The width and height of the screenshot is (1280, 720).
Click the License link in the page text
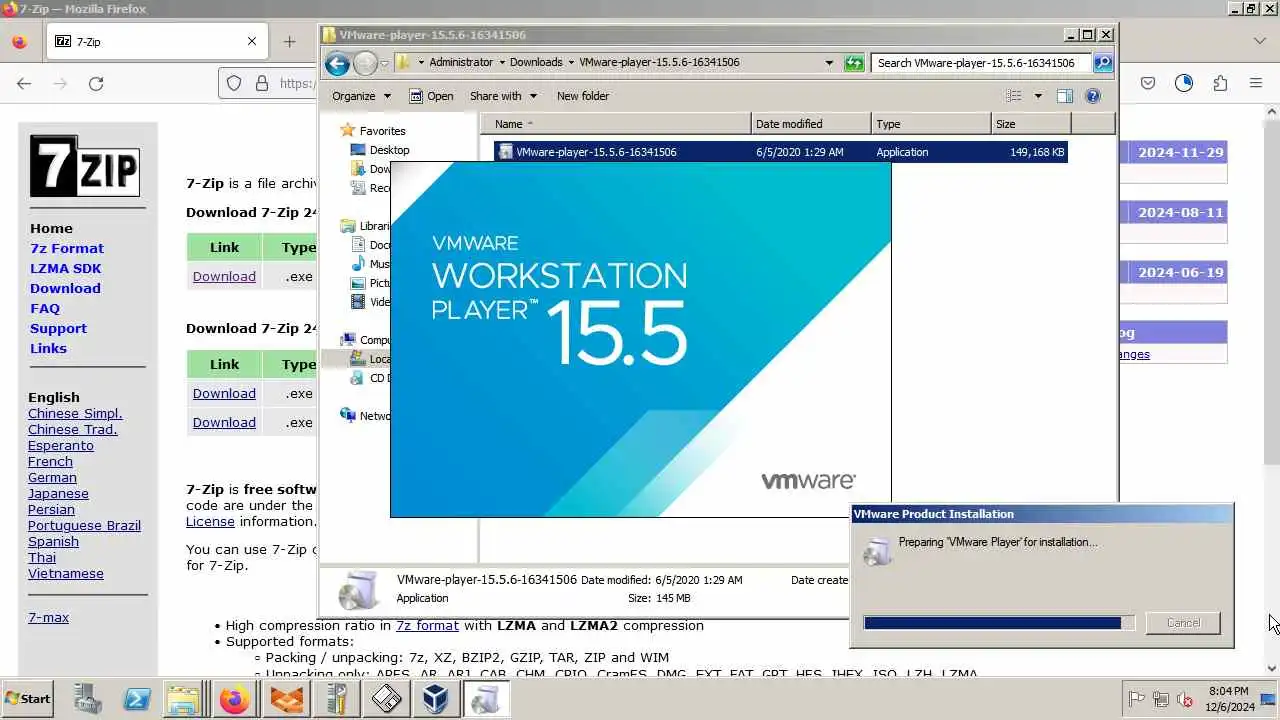point(210,521)
